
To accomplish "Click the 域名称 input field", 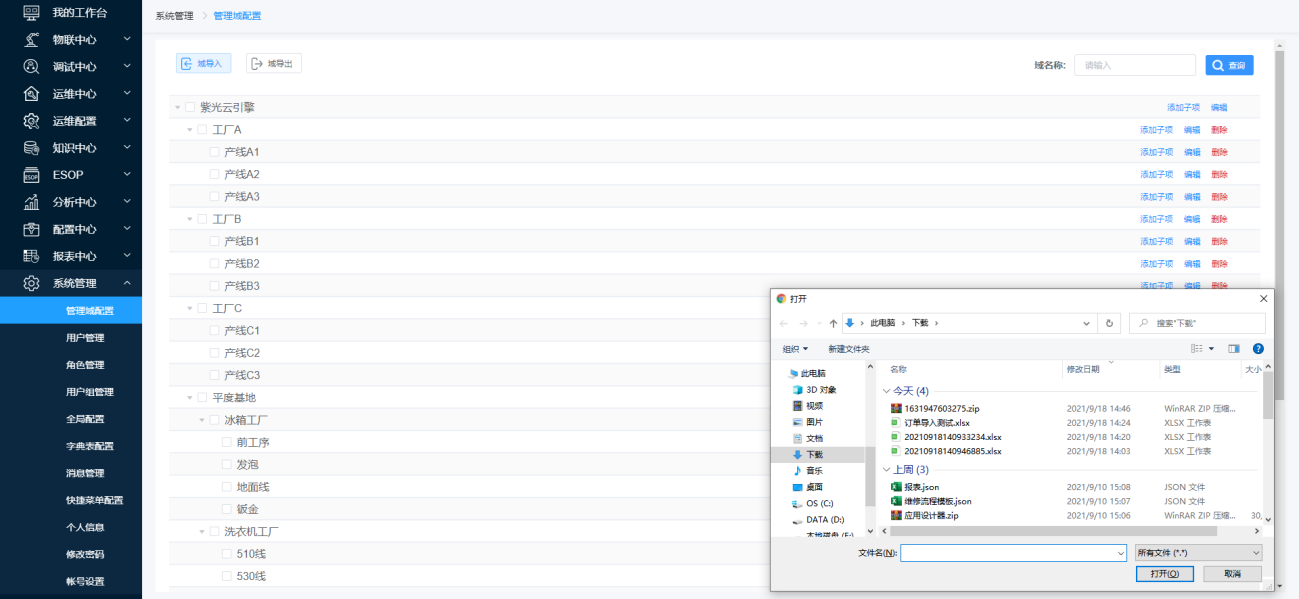I will click(1134, 65).
